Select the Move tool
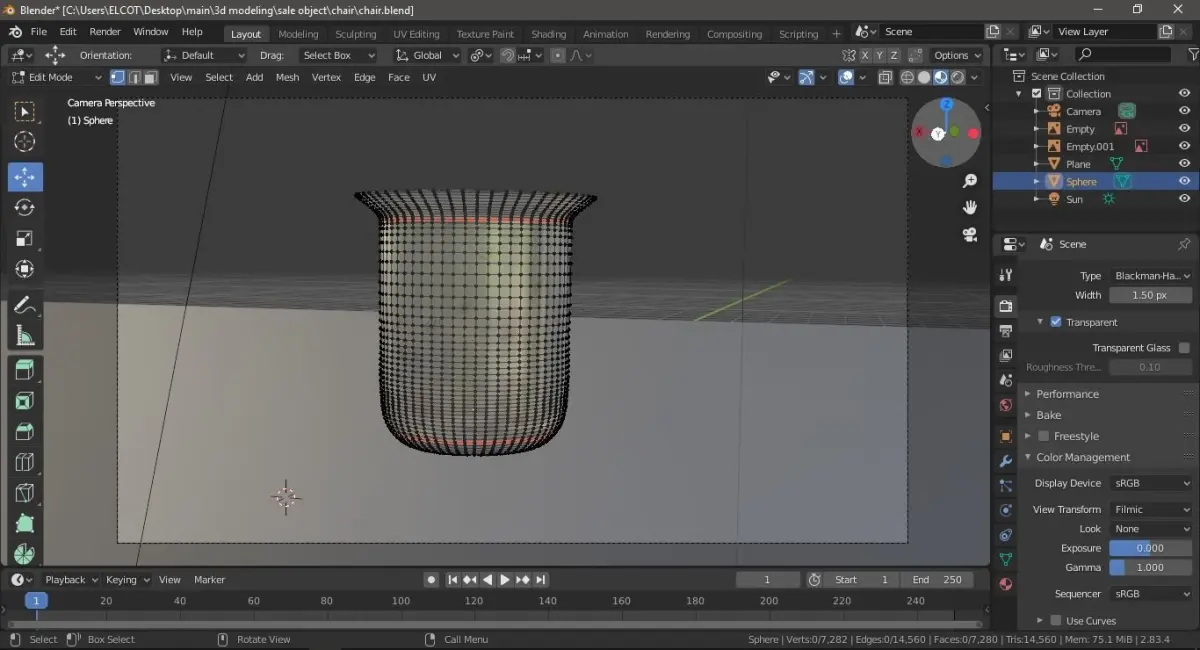The width and height of the screenshot is (1200, 650). click(x=25, y=177)
